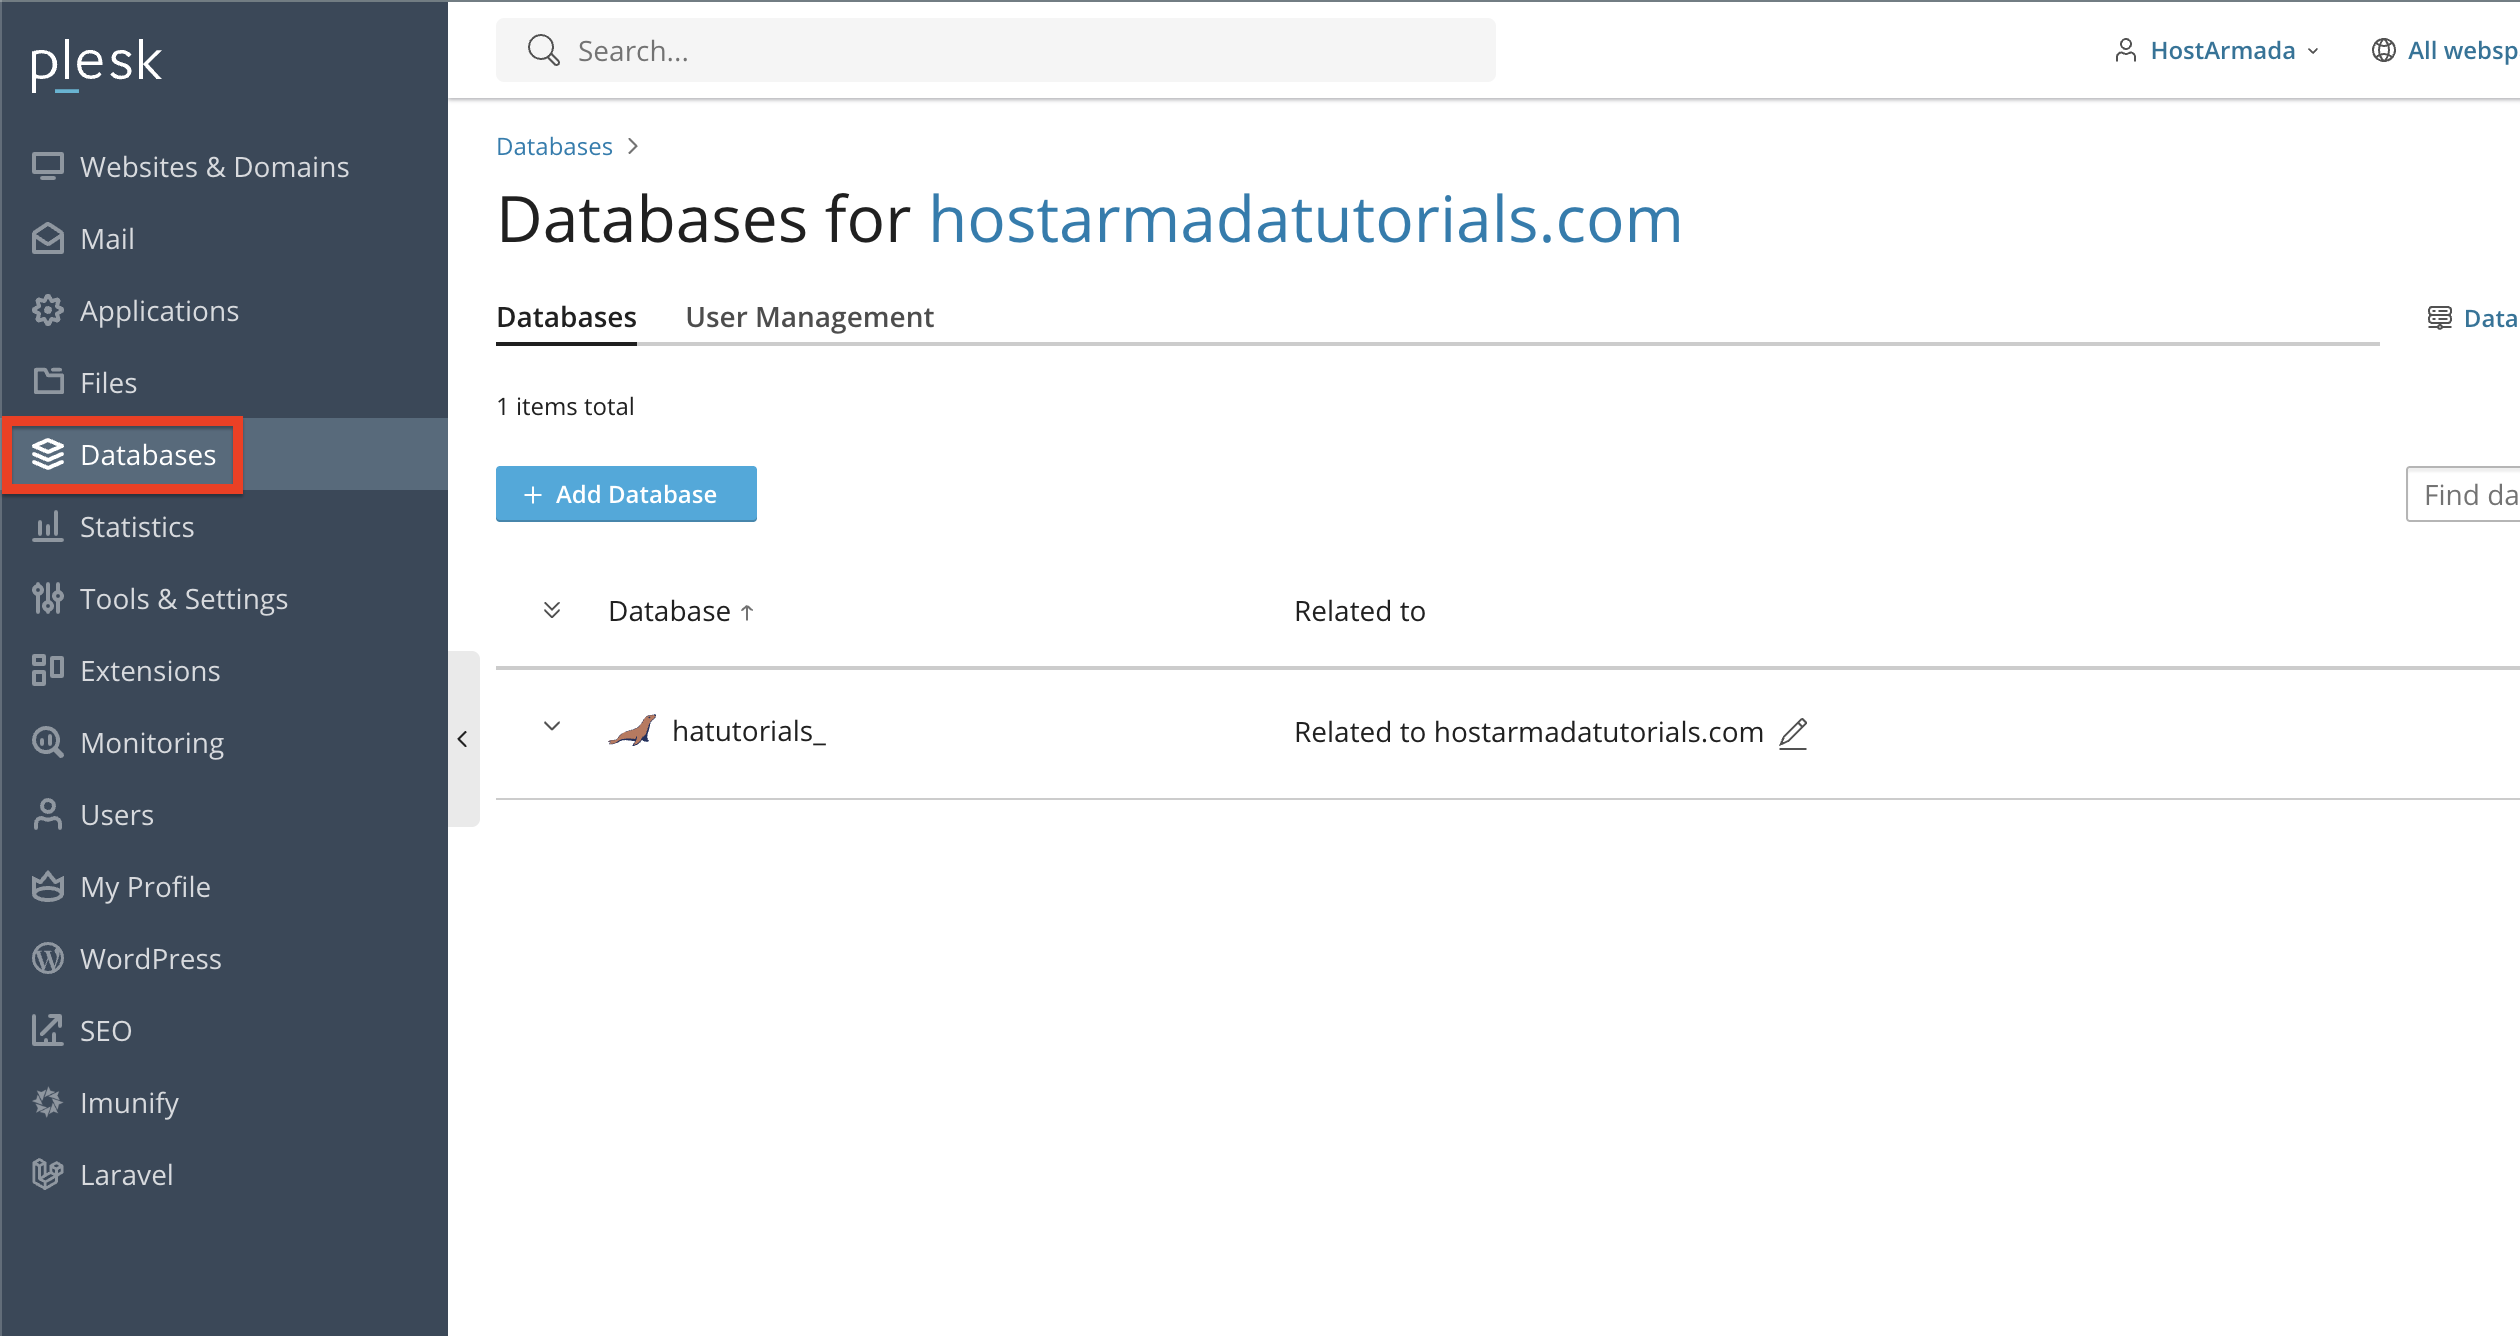Image resolution: width=2520 pixels, height=1336 pixels.
Task: Open the HostArmada account dropdown
Action: 2216,50
